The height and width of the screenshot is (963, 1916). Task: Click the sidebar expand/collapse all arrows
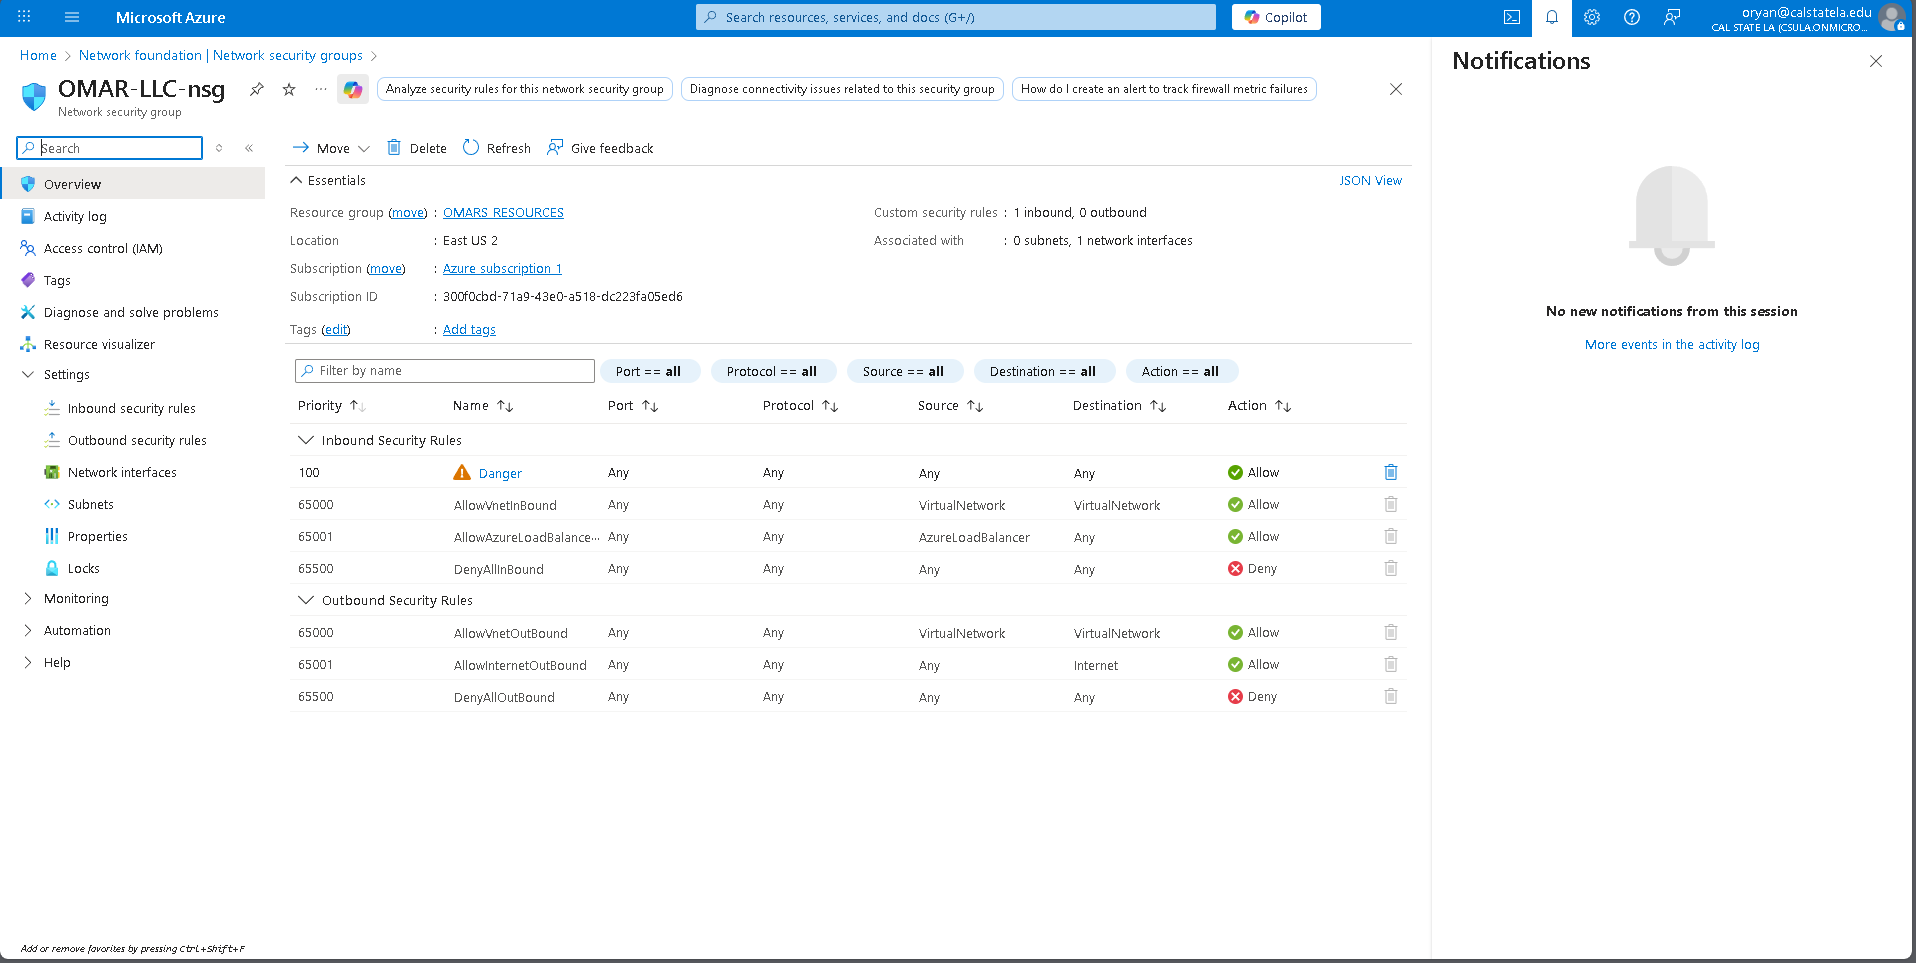pyautogui.click(x=219, y=148)
